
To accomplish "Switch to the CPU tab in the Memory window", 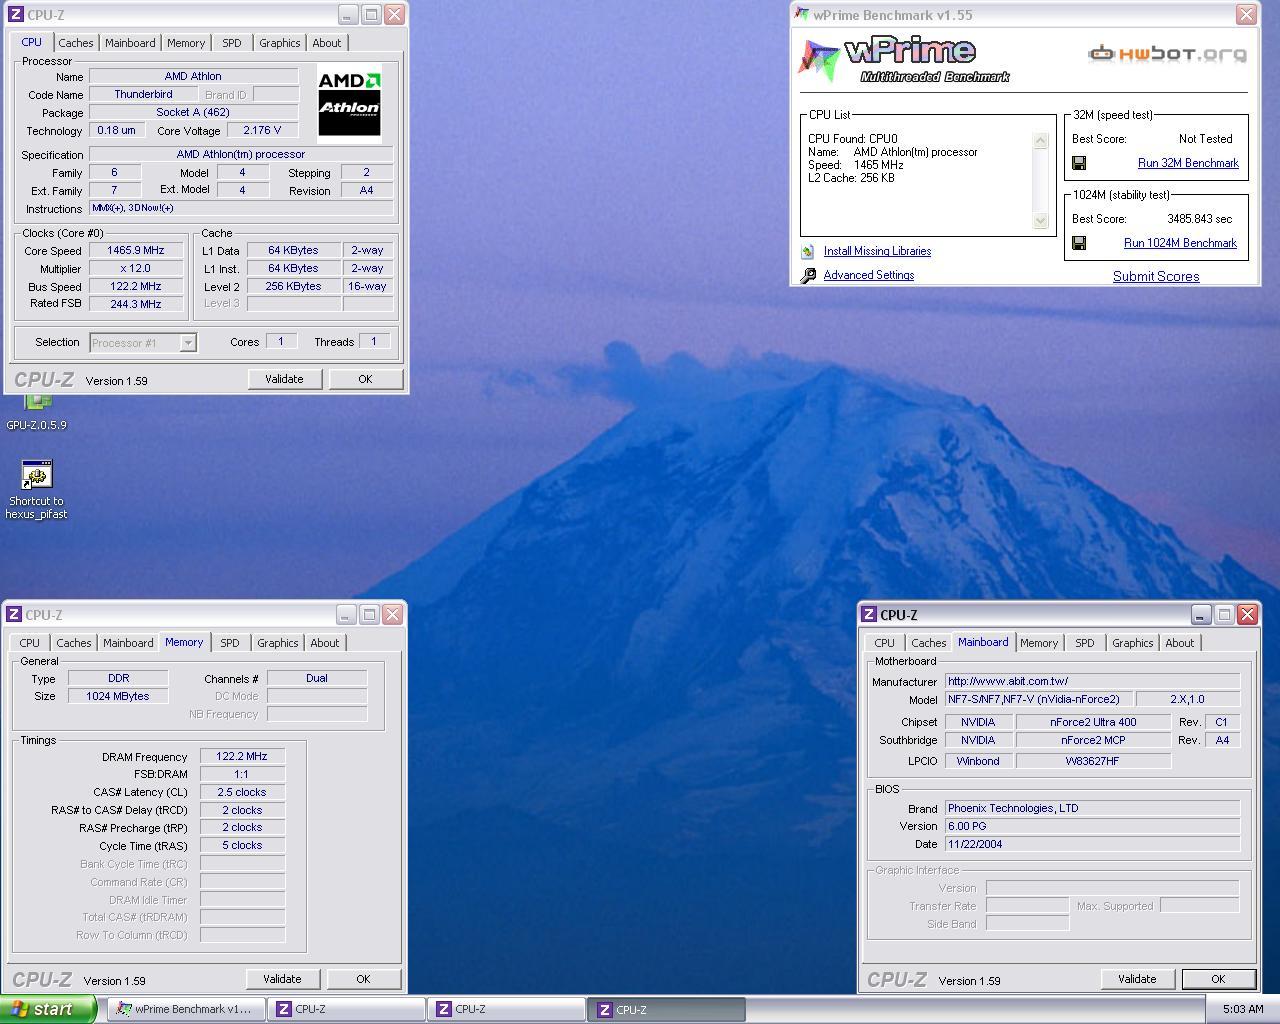I will [30, 643].
